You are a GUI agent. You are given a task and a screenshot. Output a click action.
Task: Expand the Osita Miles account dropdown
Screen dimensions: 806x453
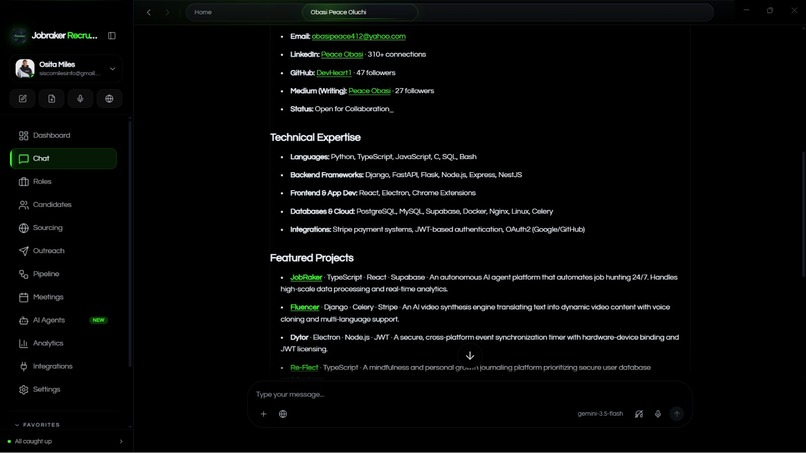point(113,68)
